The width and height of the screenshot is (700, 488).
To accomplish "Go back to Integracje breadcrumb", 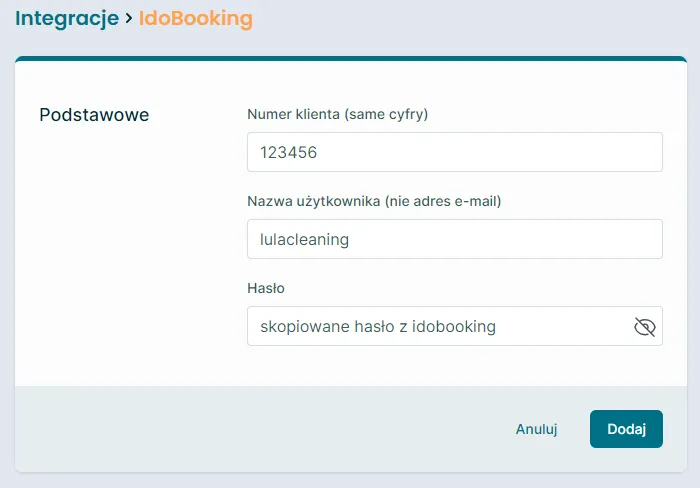I will [67, 18].
